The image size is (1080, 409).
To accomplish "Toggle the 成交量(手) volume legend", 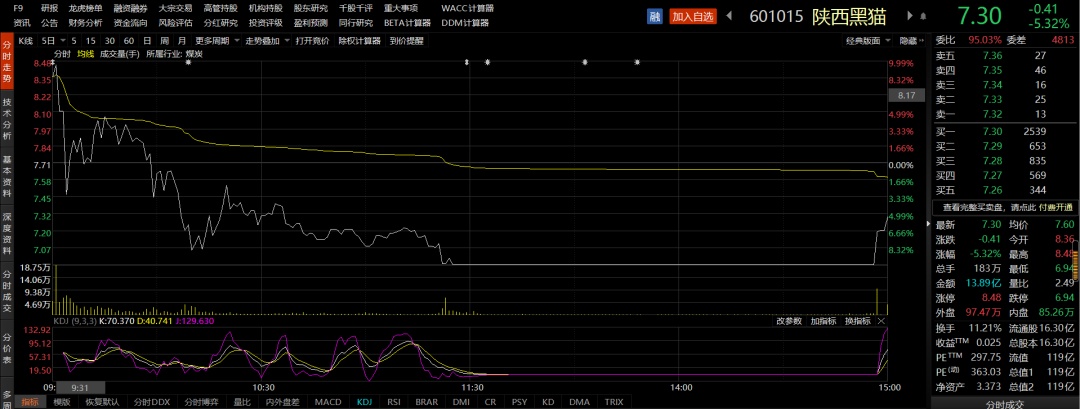I will click(x=120, y=54).
